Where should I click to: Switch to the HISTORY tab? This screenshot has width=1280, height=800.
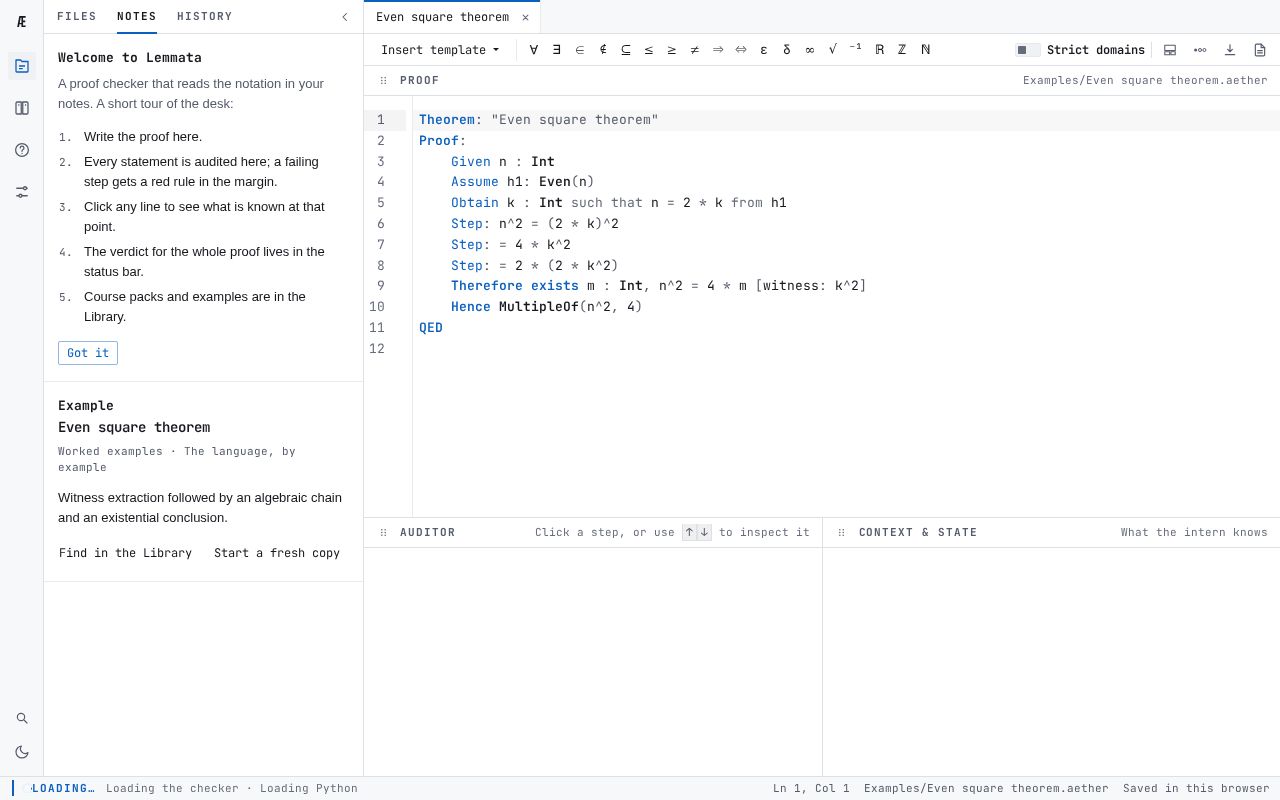205,17
